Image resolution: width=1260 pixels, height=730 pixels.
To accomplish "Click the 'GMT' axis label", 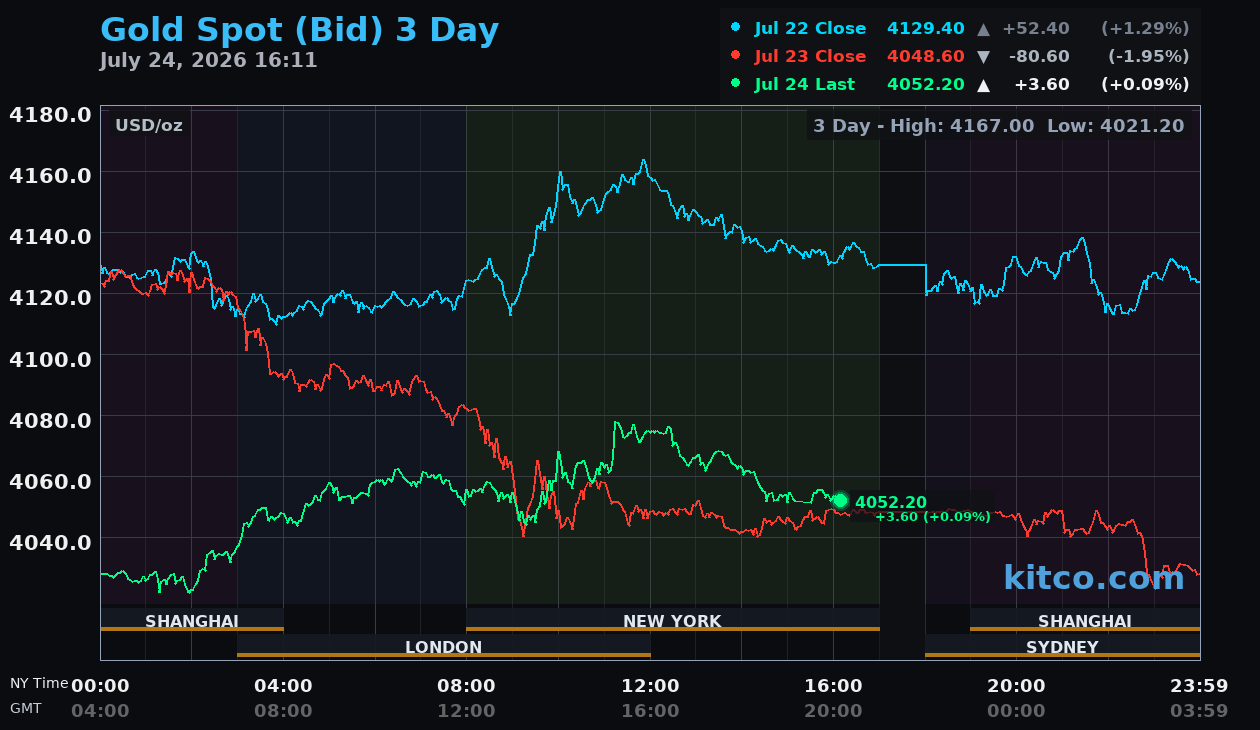I will [x=26, y=708].
